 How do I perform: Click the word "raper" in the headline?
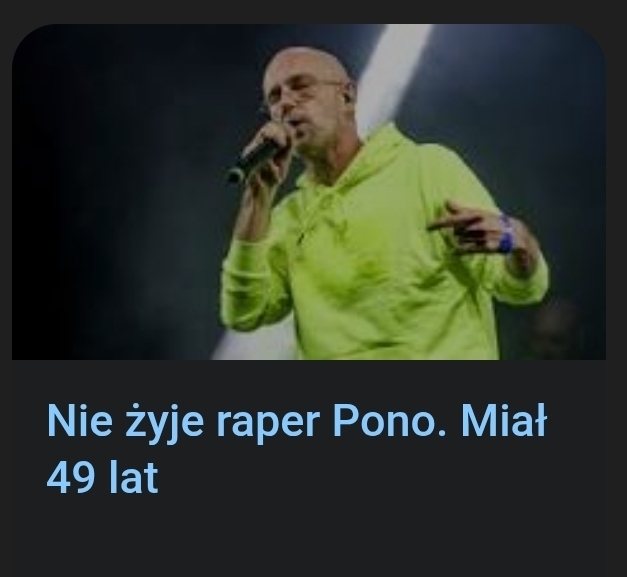click(268, 425)
